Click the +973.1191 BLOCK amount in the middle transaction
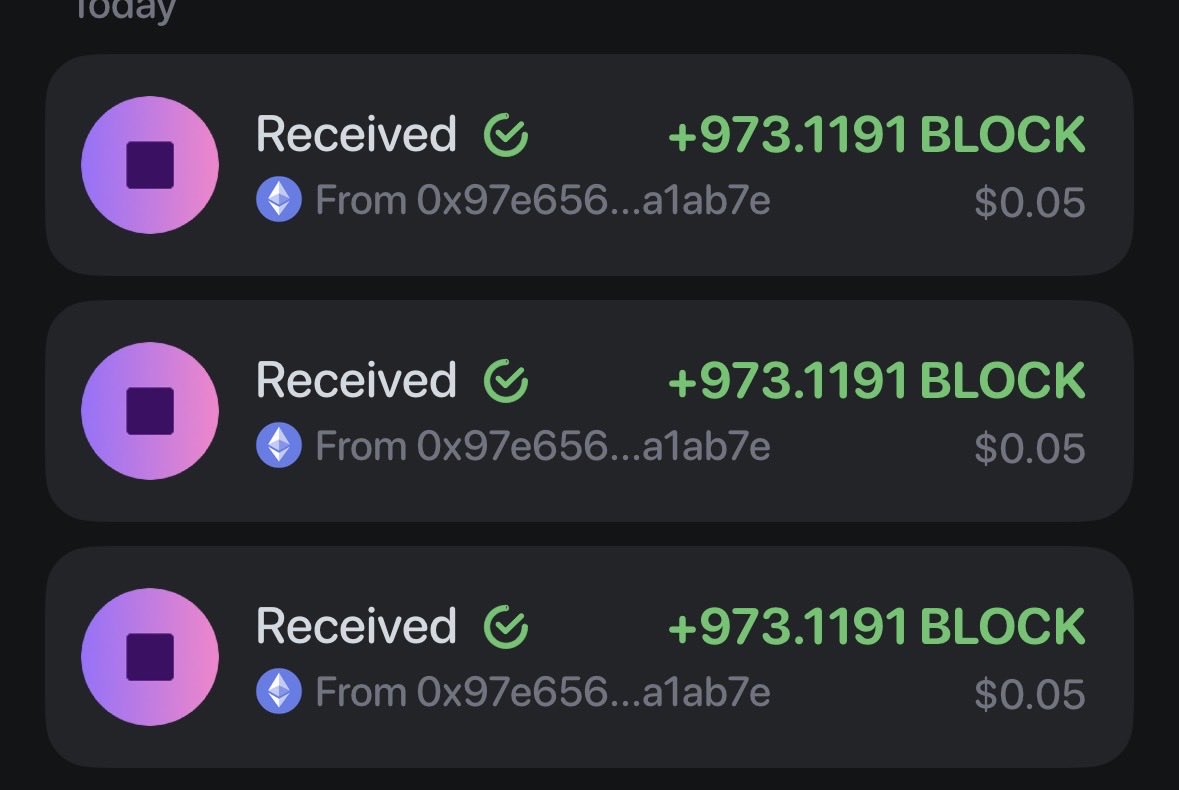 (x=876, y=381)
